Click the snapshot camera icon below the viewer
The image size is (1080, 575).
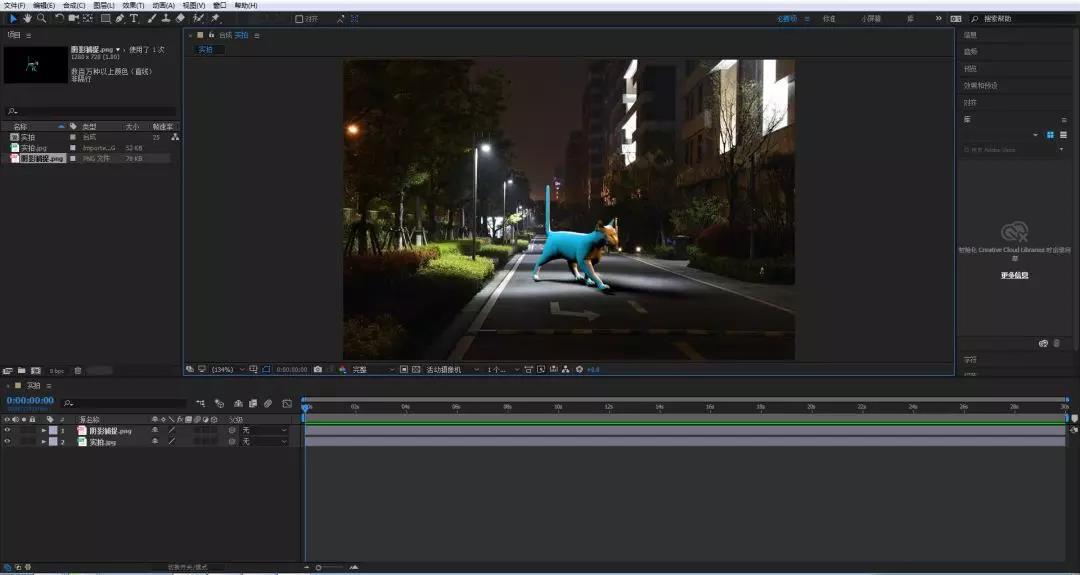tap(318, 369)
